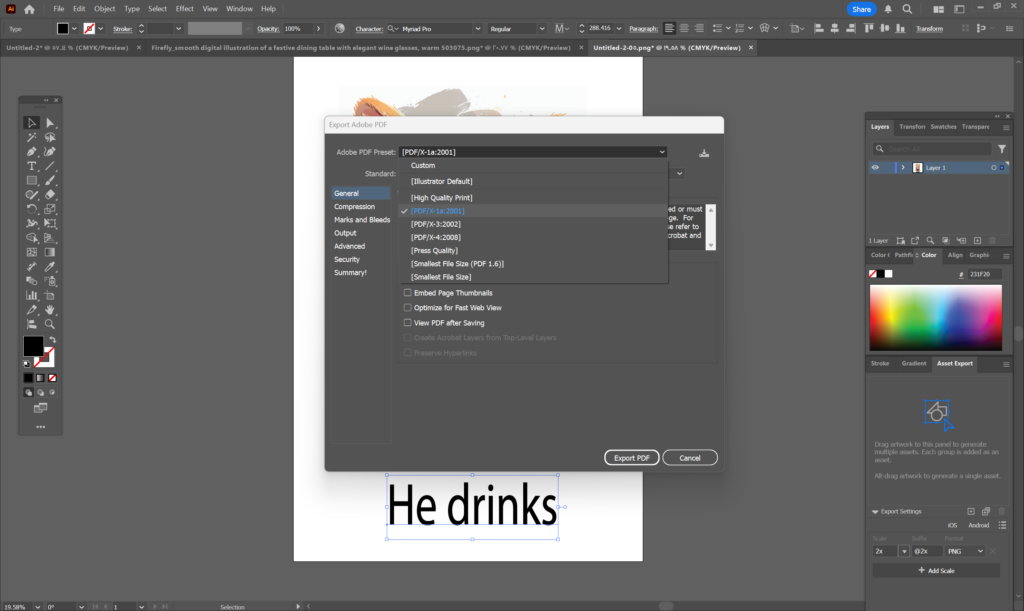1024x611 pixels.
Task: Open the Transform link in control bar
Action: point(929,29)
